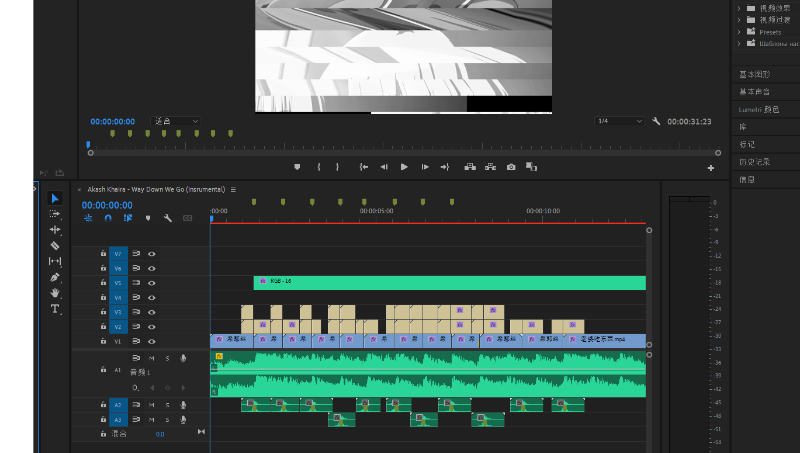Viewport: 800px width, 453px height.
Task: Click program monitor timecode 00:00:00:00
Action: point(113,121)
